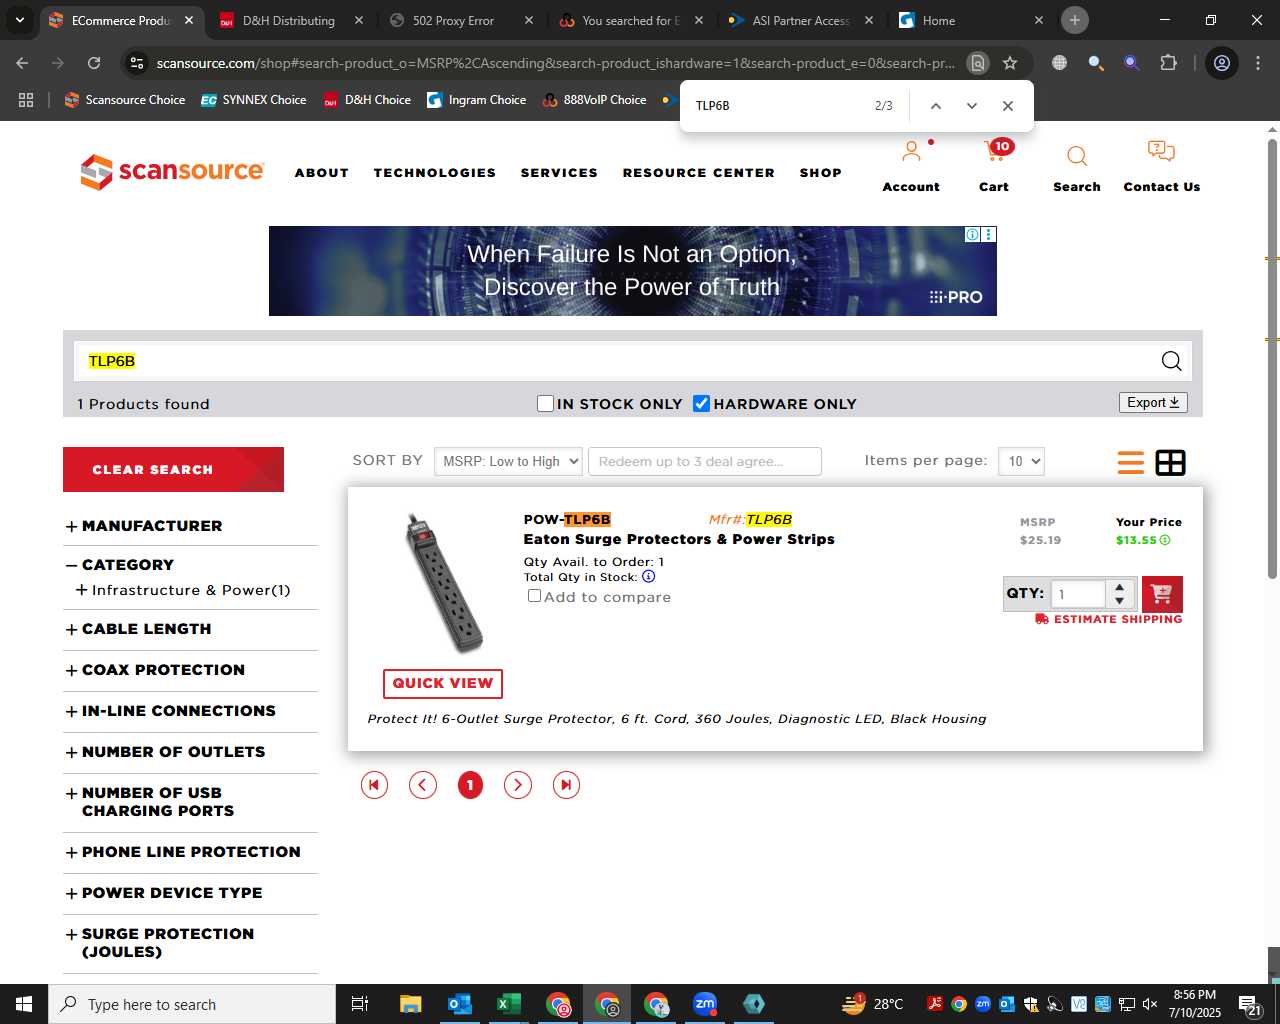
Task: Reload the page
Action: tap(94, 63)
